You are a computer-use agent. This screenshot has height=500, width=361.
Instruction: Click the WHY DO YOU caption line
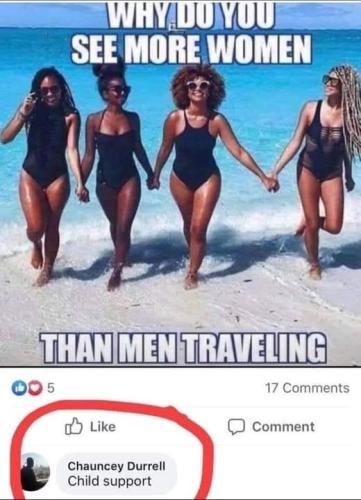coord(191,15)
